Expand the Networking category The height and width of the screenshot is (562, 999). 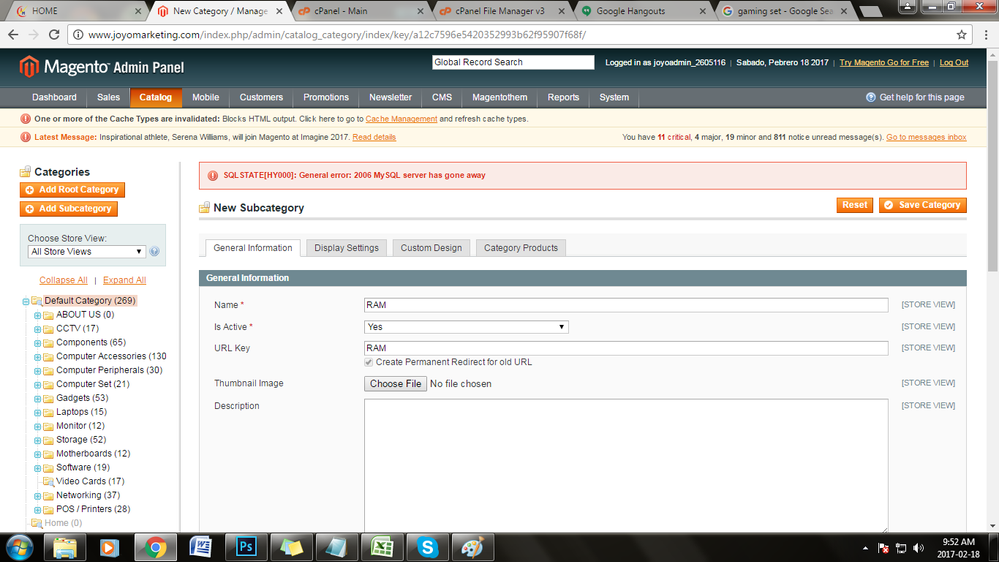tap(38, 496)
